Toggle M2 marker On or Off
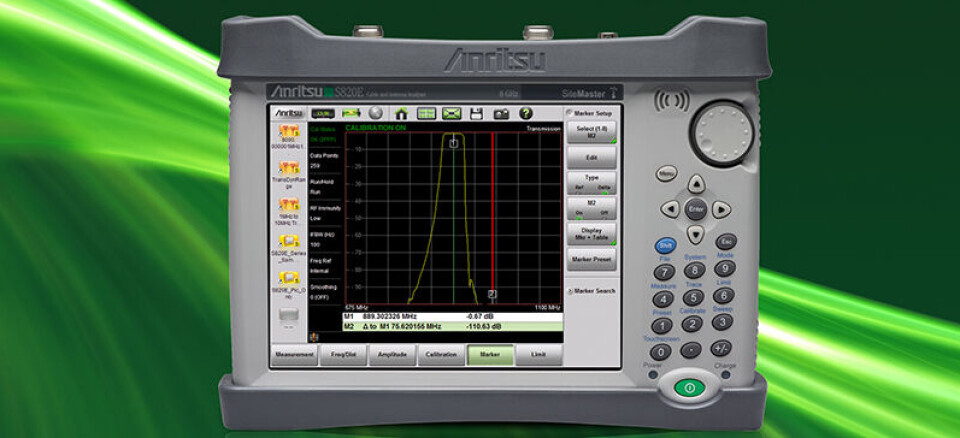The width and height of the screenshot is (960, 438). click(x=591, y=208)
